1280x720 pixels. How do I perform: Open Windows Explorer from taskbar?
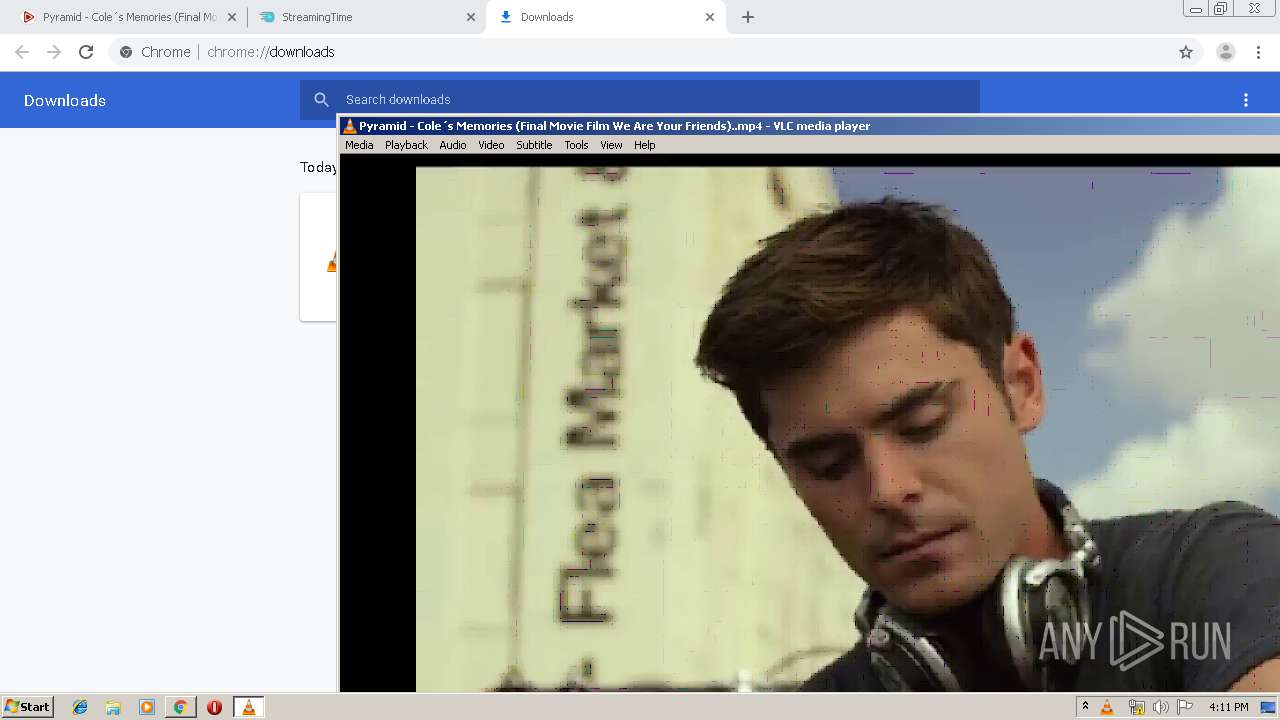coord(113,707)
